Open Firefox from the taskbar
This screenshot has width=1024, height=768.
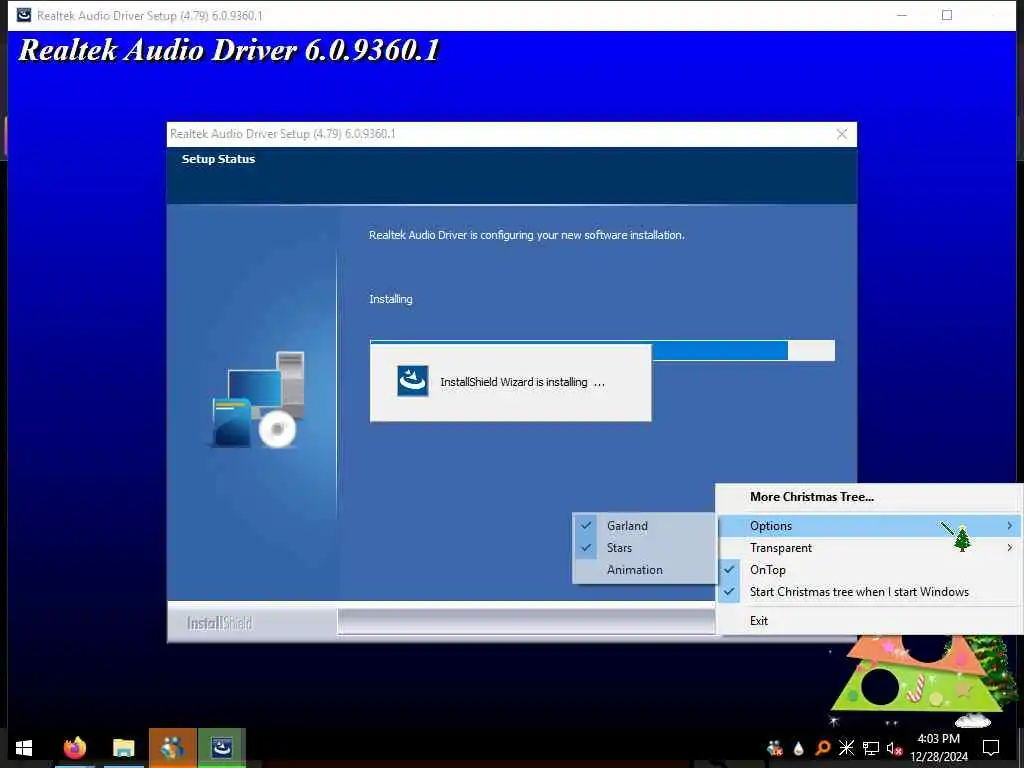tap(75, 748)
